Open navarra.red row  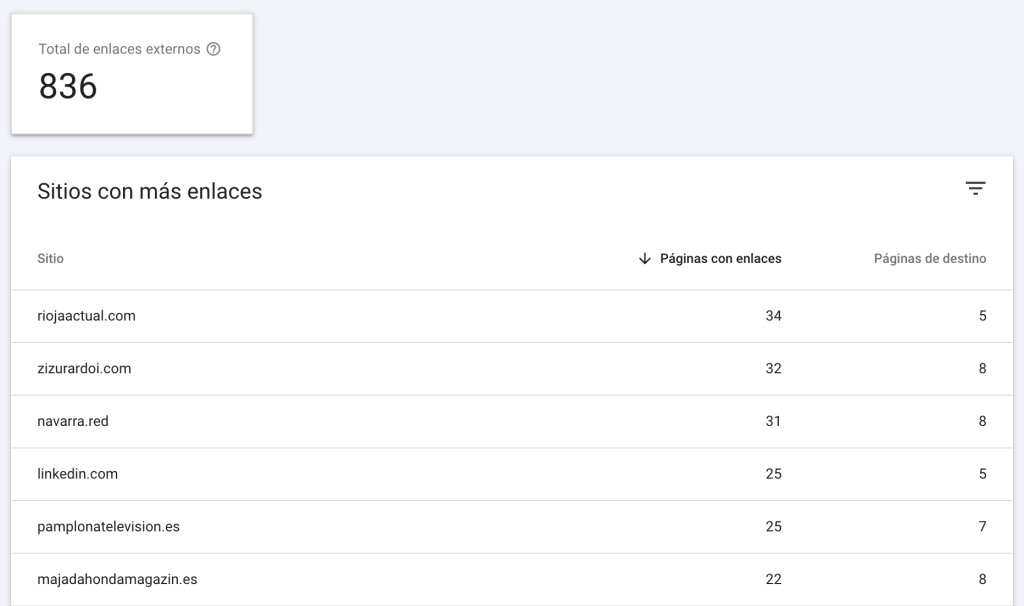(x=512, y=422)
